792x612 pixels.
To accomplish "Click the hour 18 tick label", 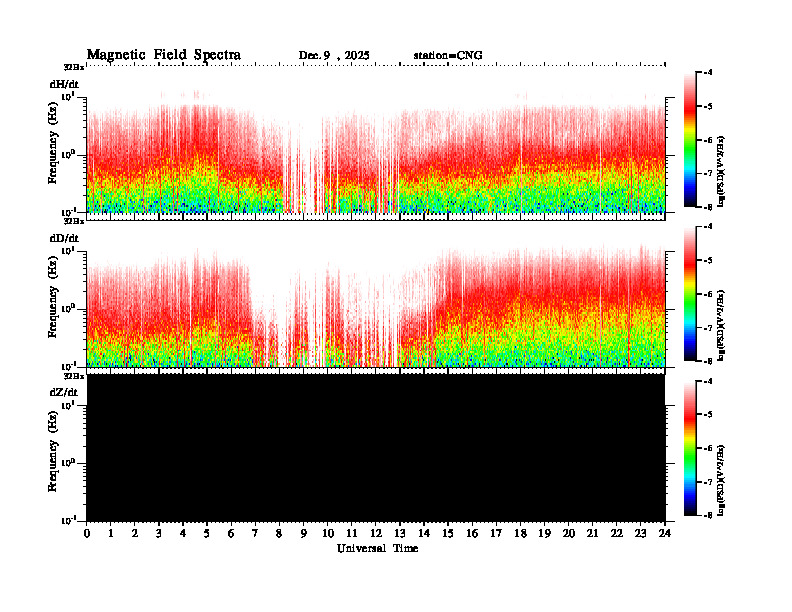I will 520,533.
